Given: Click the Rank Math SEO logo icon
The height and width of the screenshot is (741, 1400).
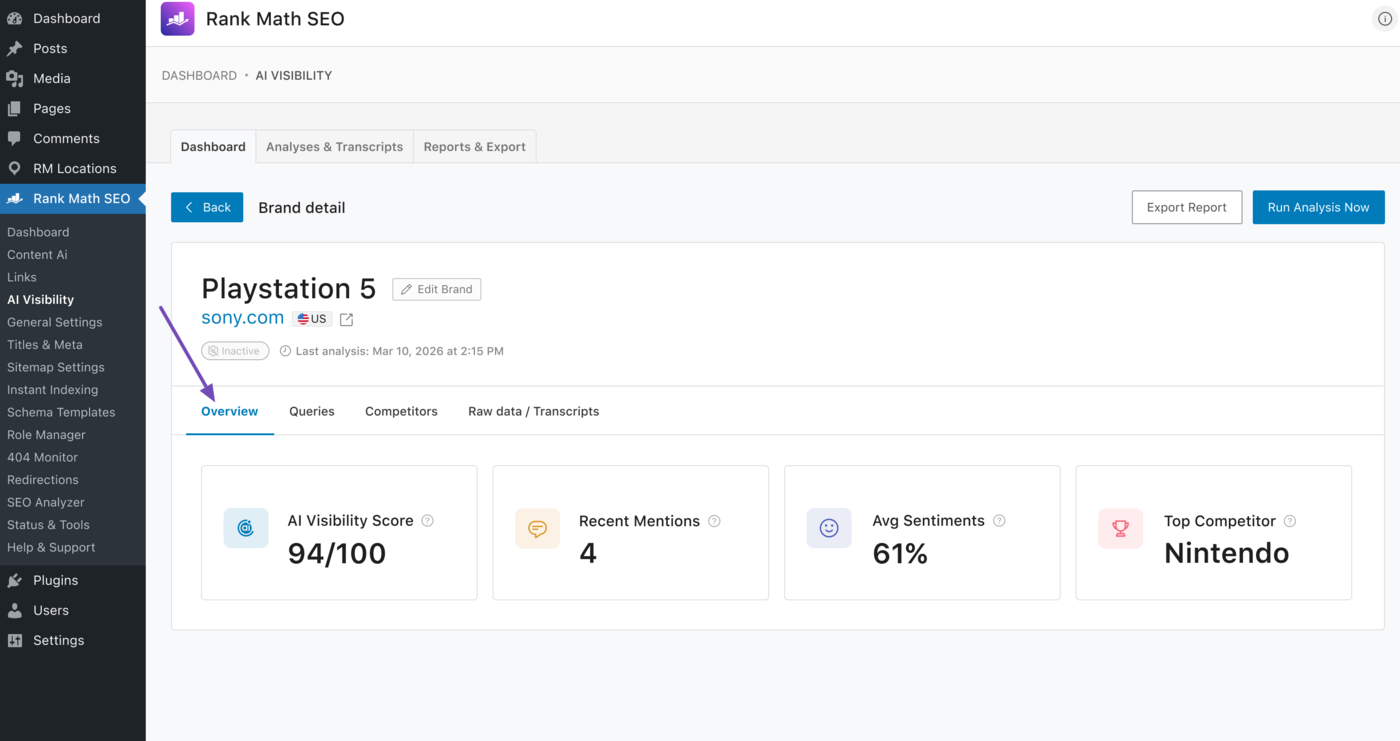Looking at the screenshot, I should pos(178,18).
